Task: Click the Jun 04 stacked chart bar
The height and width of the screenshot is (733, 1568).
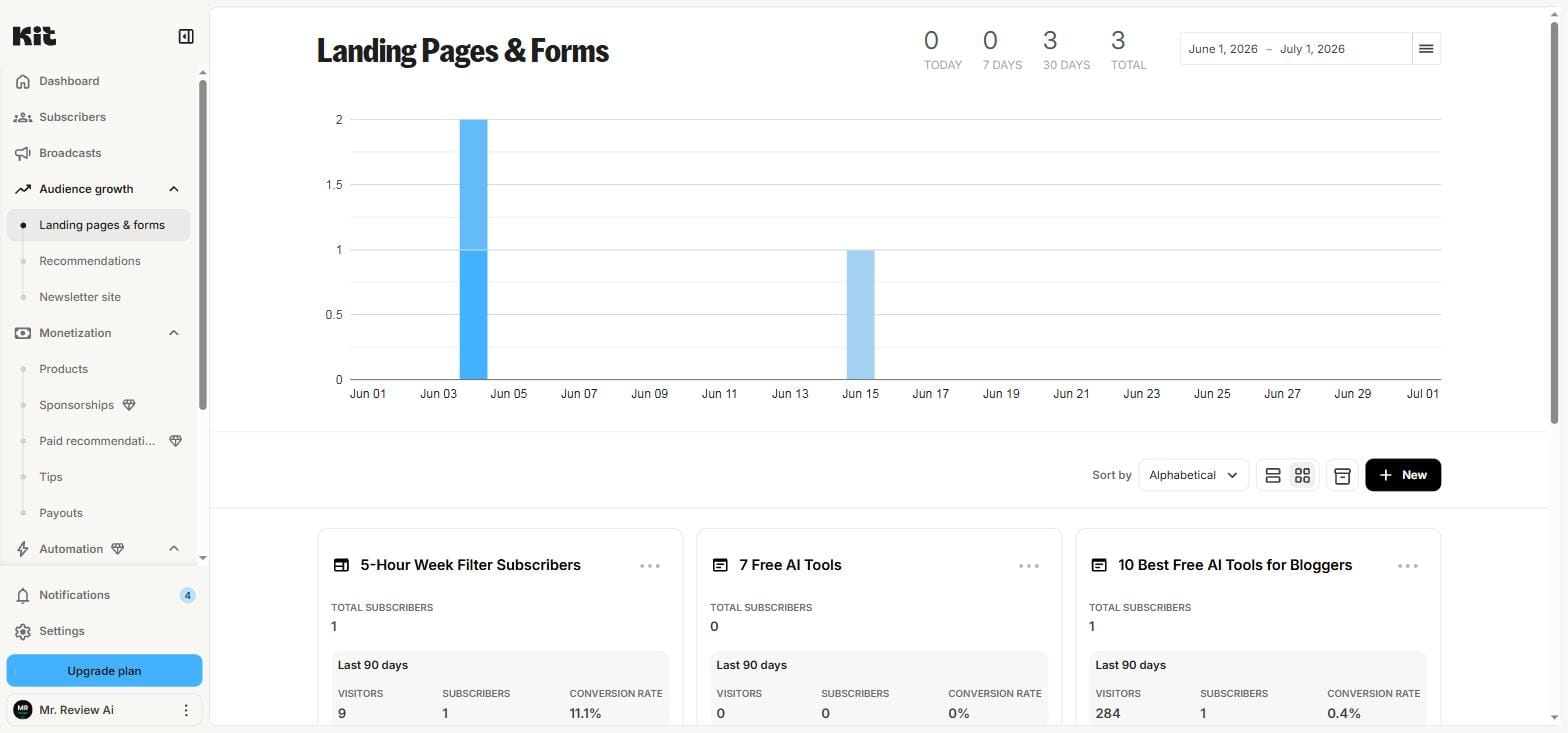Action: point(473,250)
